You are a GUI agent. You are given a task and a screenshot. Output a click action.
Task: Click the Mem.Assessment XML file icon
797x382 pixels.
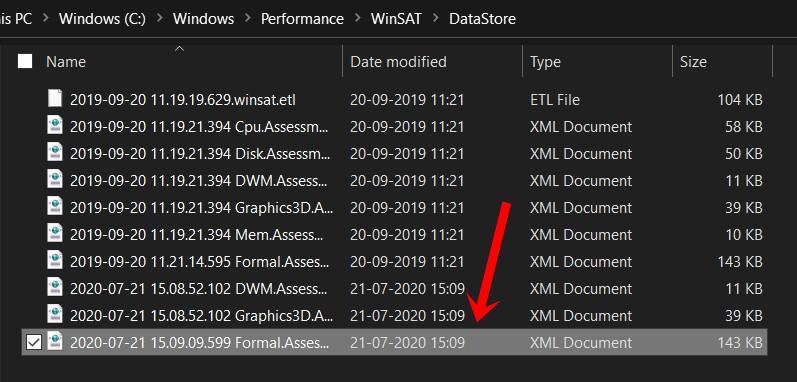click(x=55, y=233)
